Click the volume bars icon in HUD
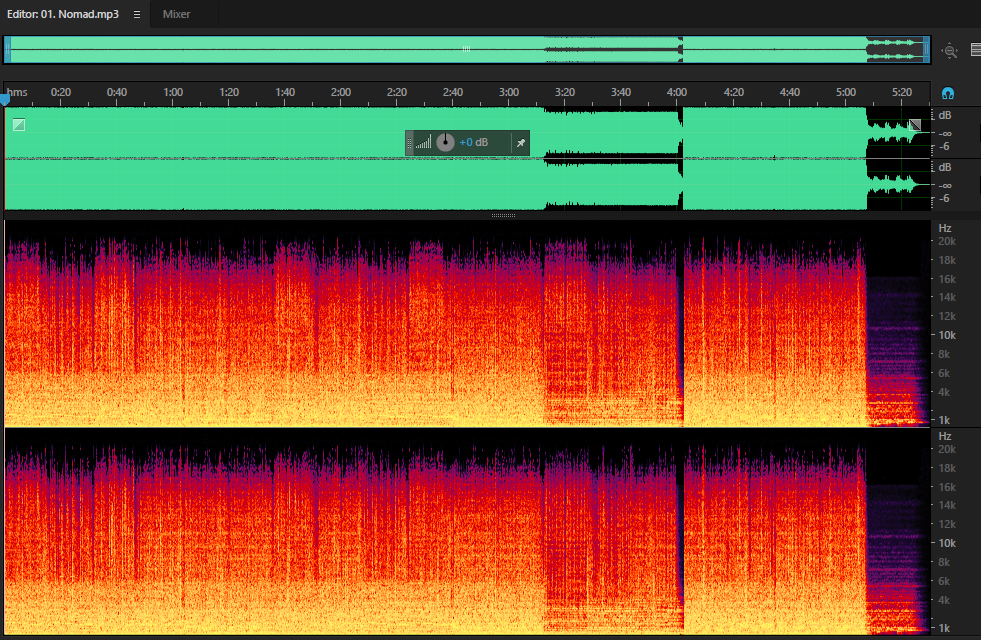This screenshot has width=981, height=640. coord(424,143)
